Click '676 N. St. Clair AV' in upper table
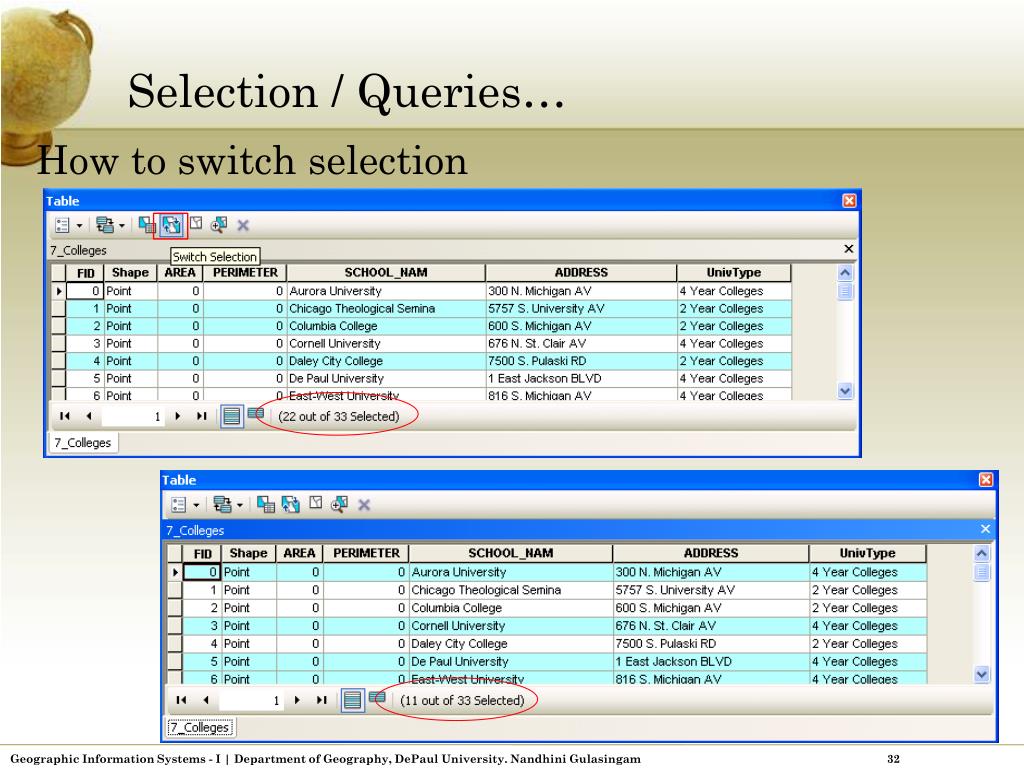Viewport: 1024px width, 768px height. (x=581, y=344)
